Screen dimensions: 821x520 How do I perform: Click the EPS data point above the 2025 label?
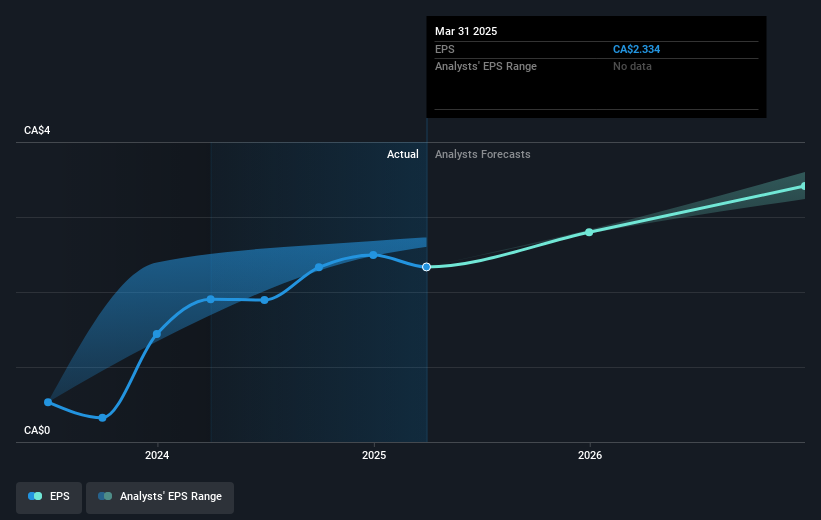[373, 255]
